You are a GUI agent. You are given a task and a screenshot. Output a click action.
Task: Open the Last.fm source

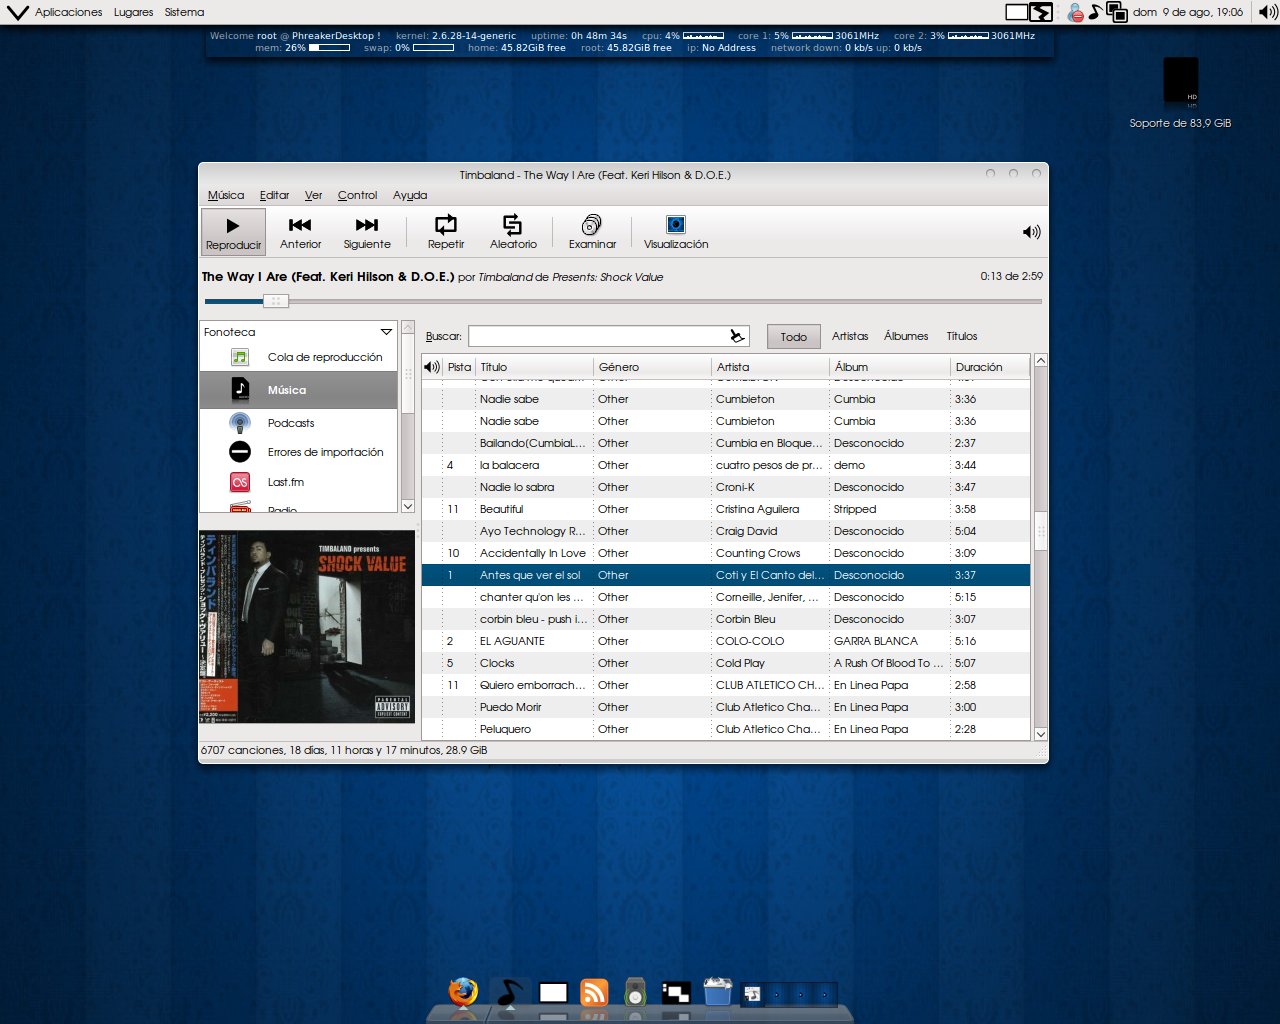[x=298, y=482]
